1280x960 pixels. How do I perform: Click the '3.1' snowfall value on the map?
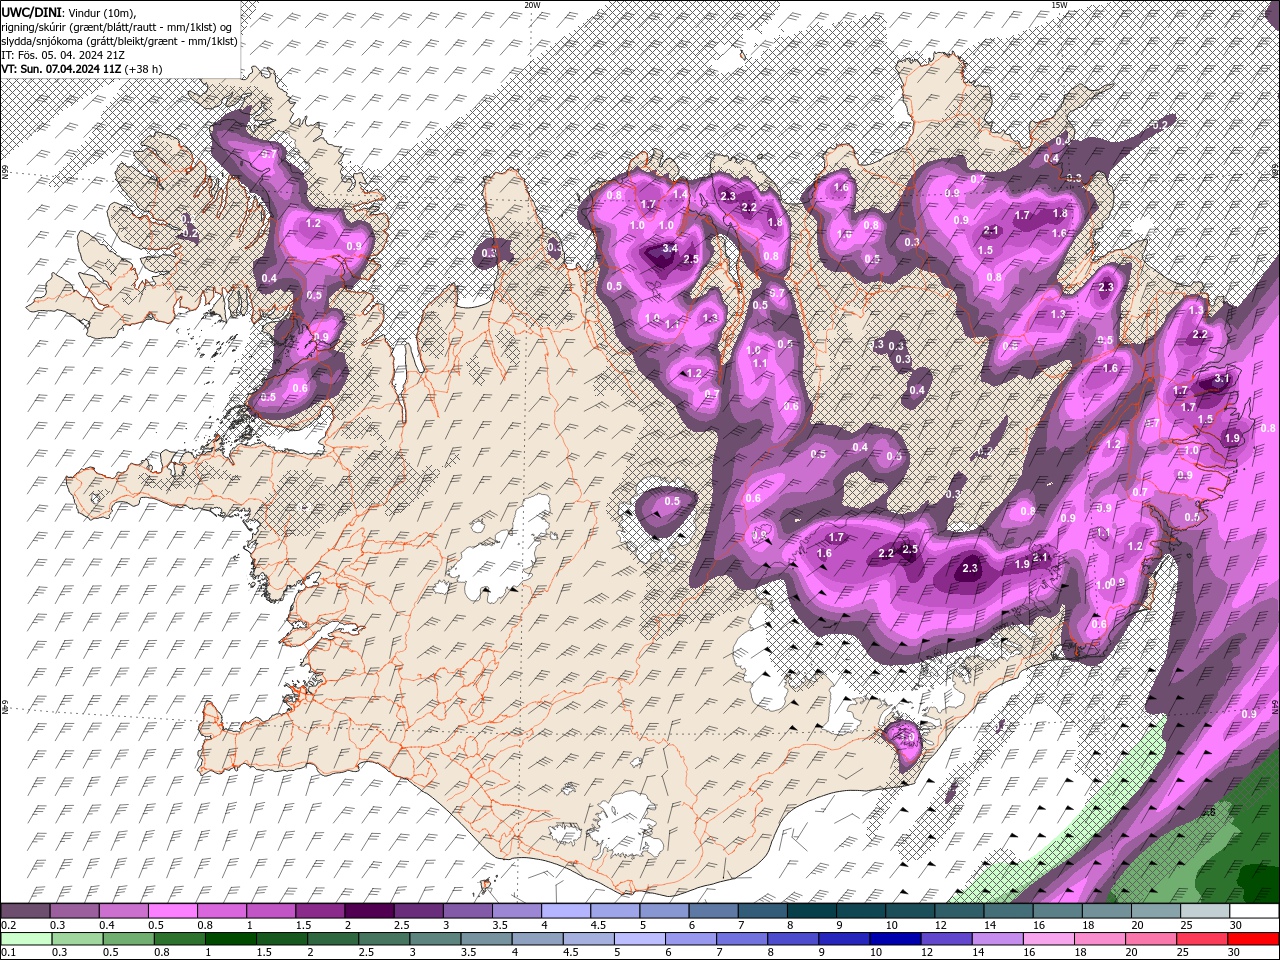coord(1221,380)
